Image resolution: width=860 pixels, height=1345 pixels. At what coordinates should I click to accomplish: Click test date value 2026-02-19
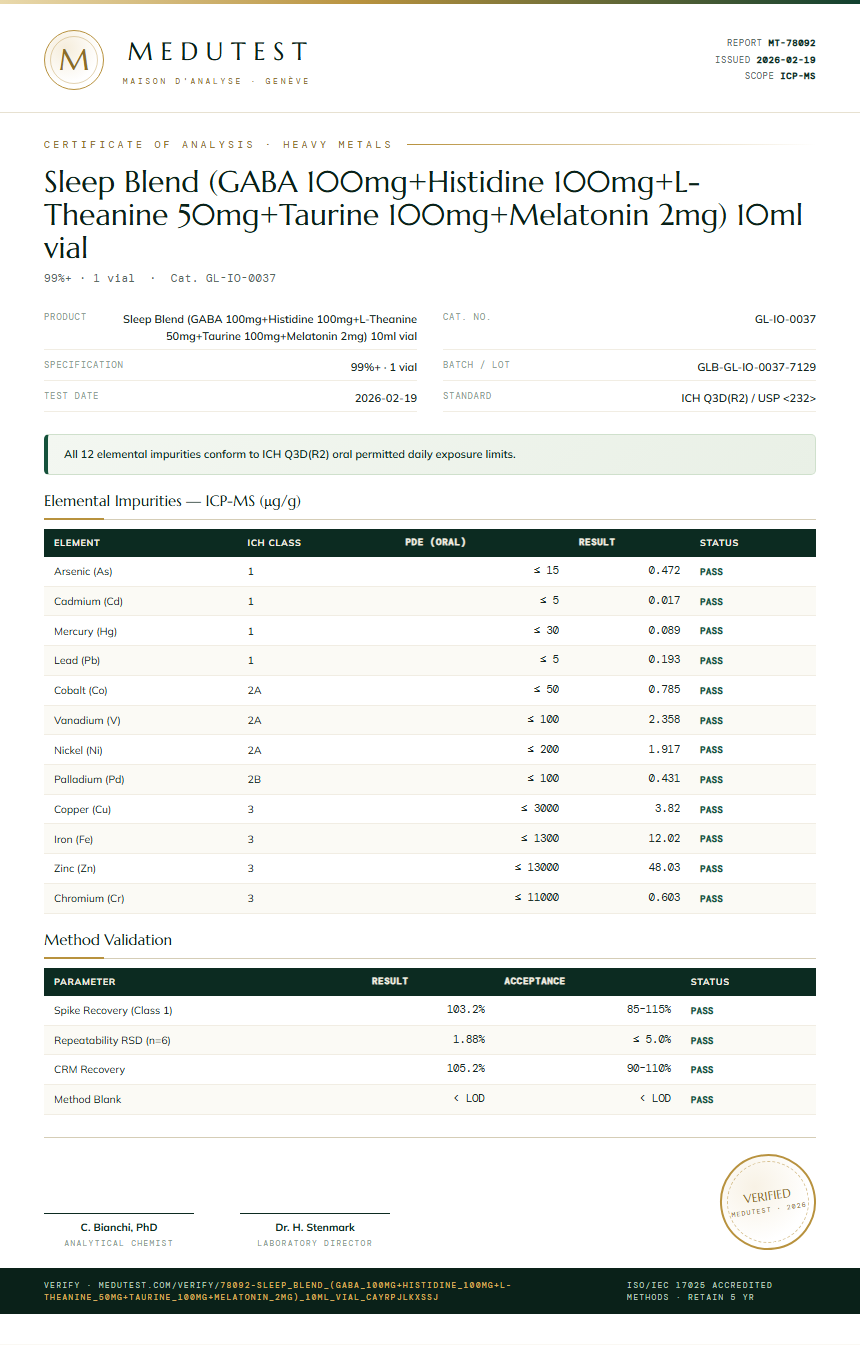click(386, 398)
